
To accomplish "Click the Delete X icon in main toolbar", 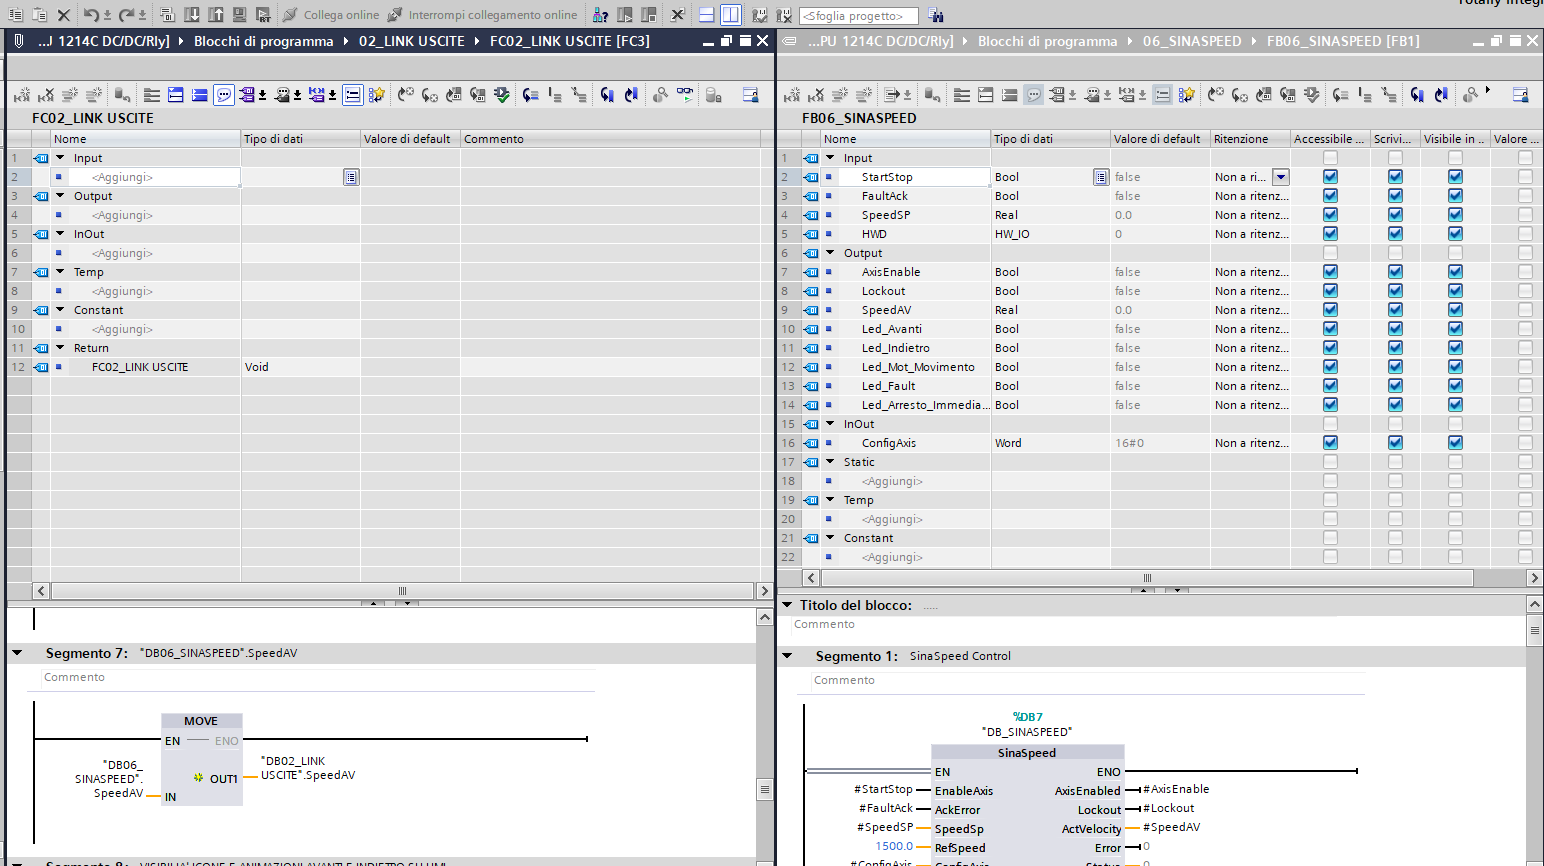I will pyautogui.click(x=64, y=15).
